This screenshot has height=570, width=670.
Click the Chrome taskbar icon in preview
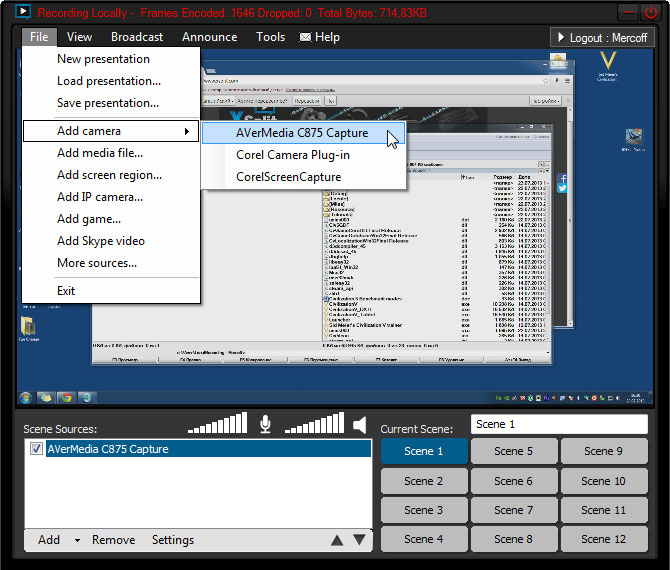pos(66,398)
